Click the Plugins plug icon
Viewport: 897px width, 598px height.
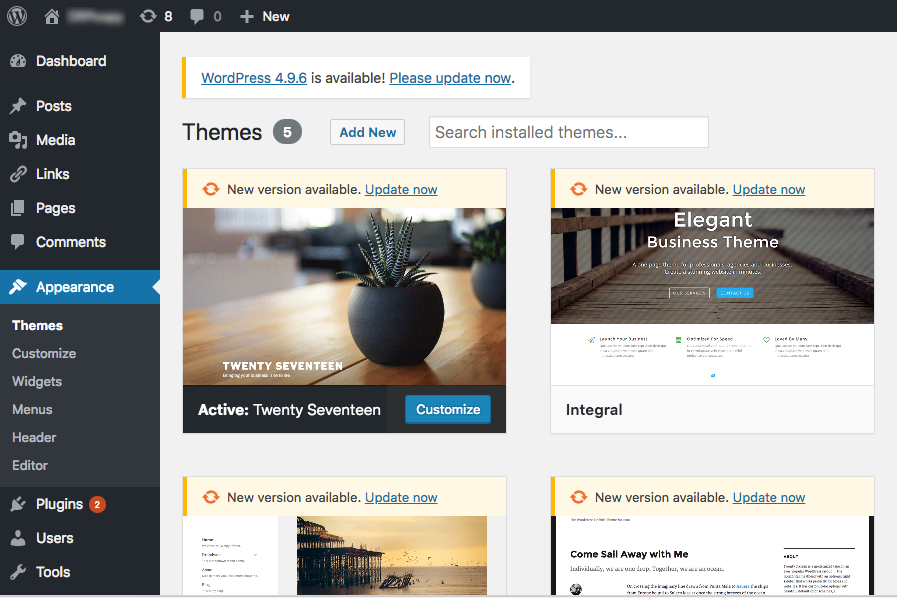pos(18,504)
